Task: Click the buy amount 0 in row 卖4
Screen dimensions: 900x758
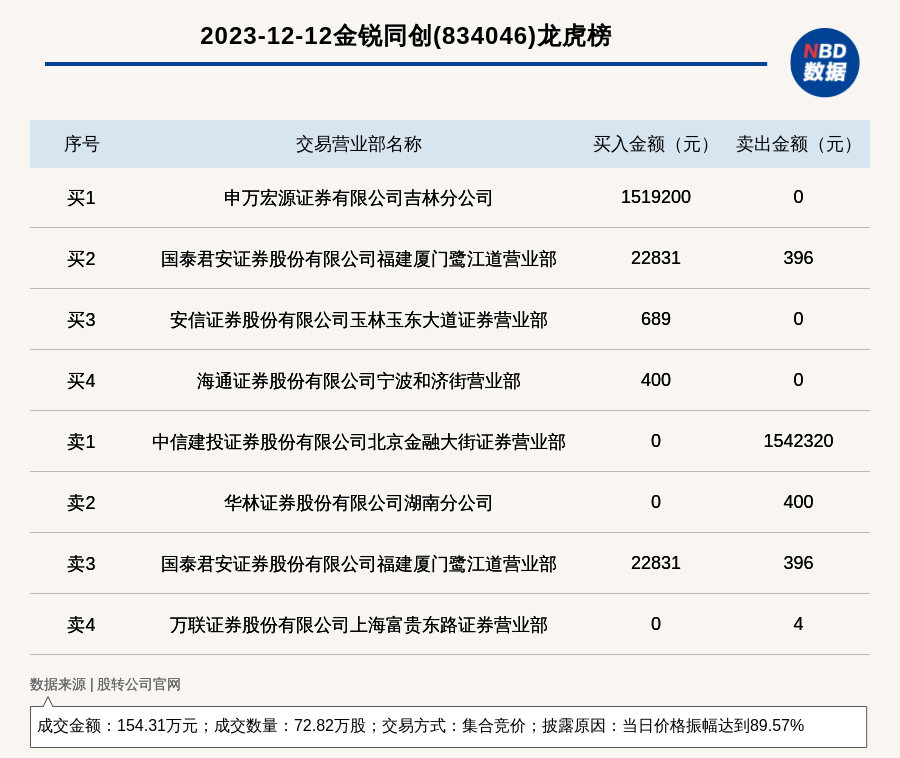Action: pos(655,624)
